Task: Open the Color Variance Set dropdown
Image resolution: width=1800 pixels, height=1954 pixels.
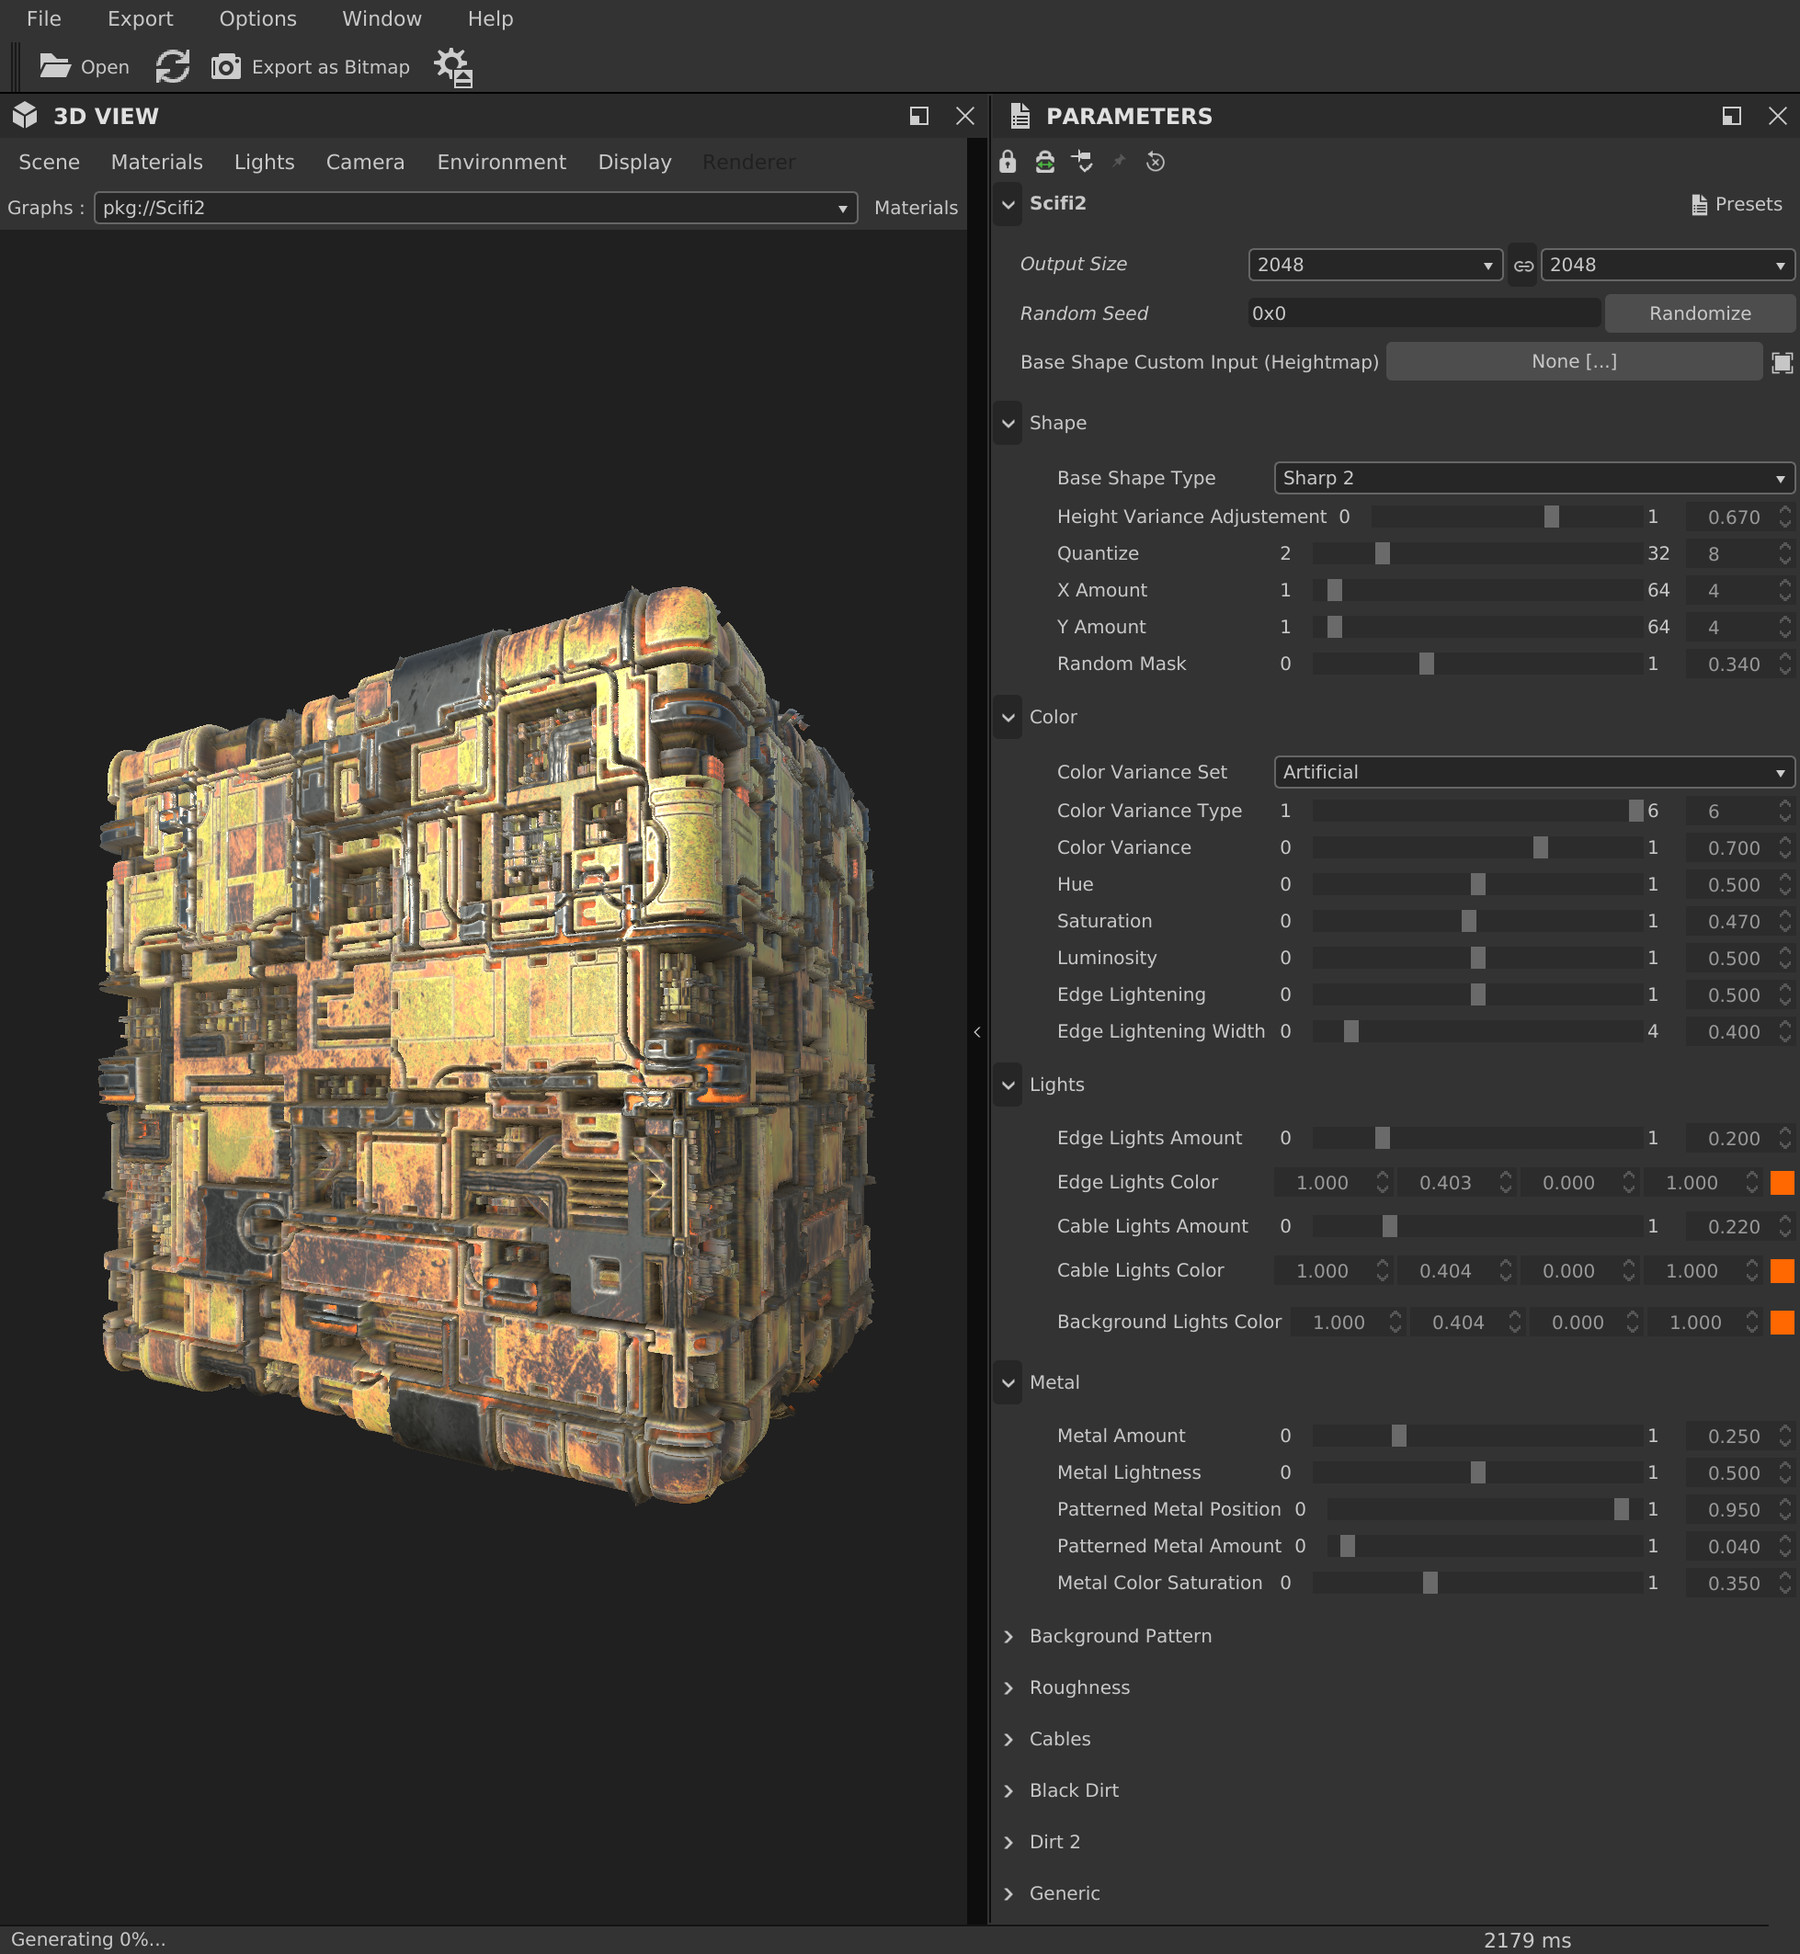Action: tap(1532, 772)
